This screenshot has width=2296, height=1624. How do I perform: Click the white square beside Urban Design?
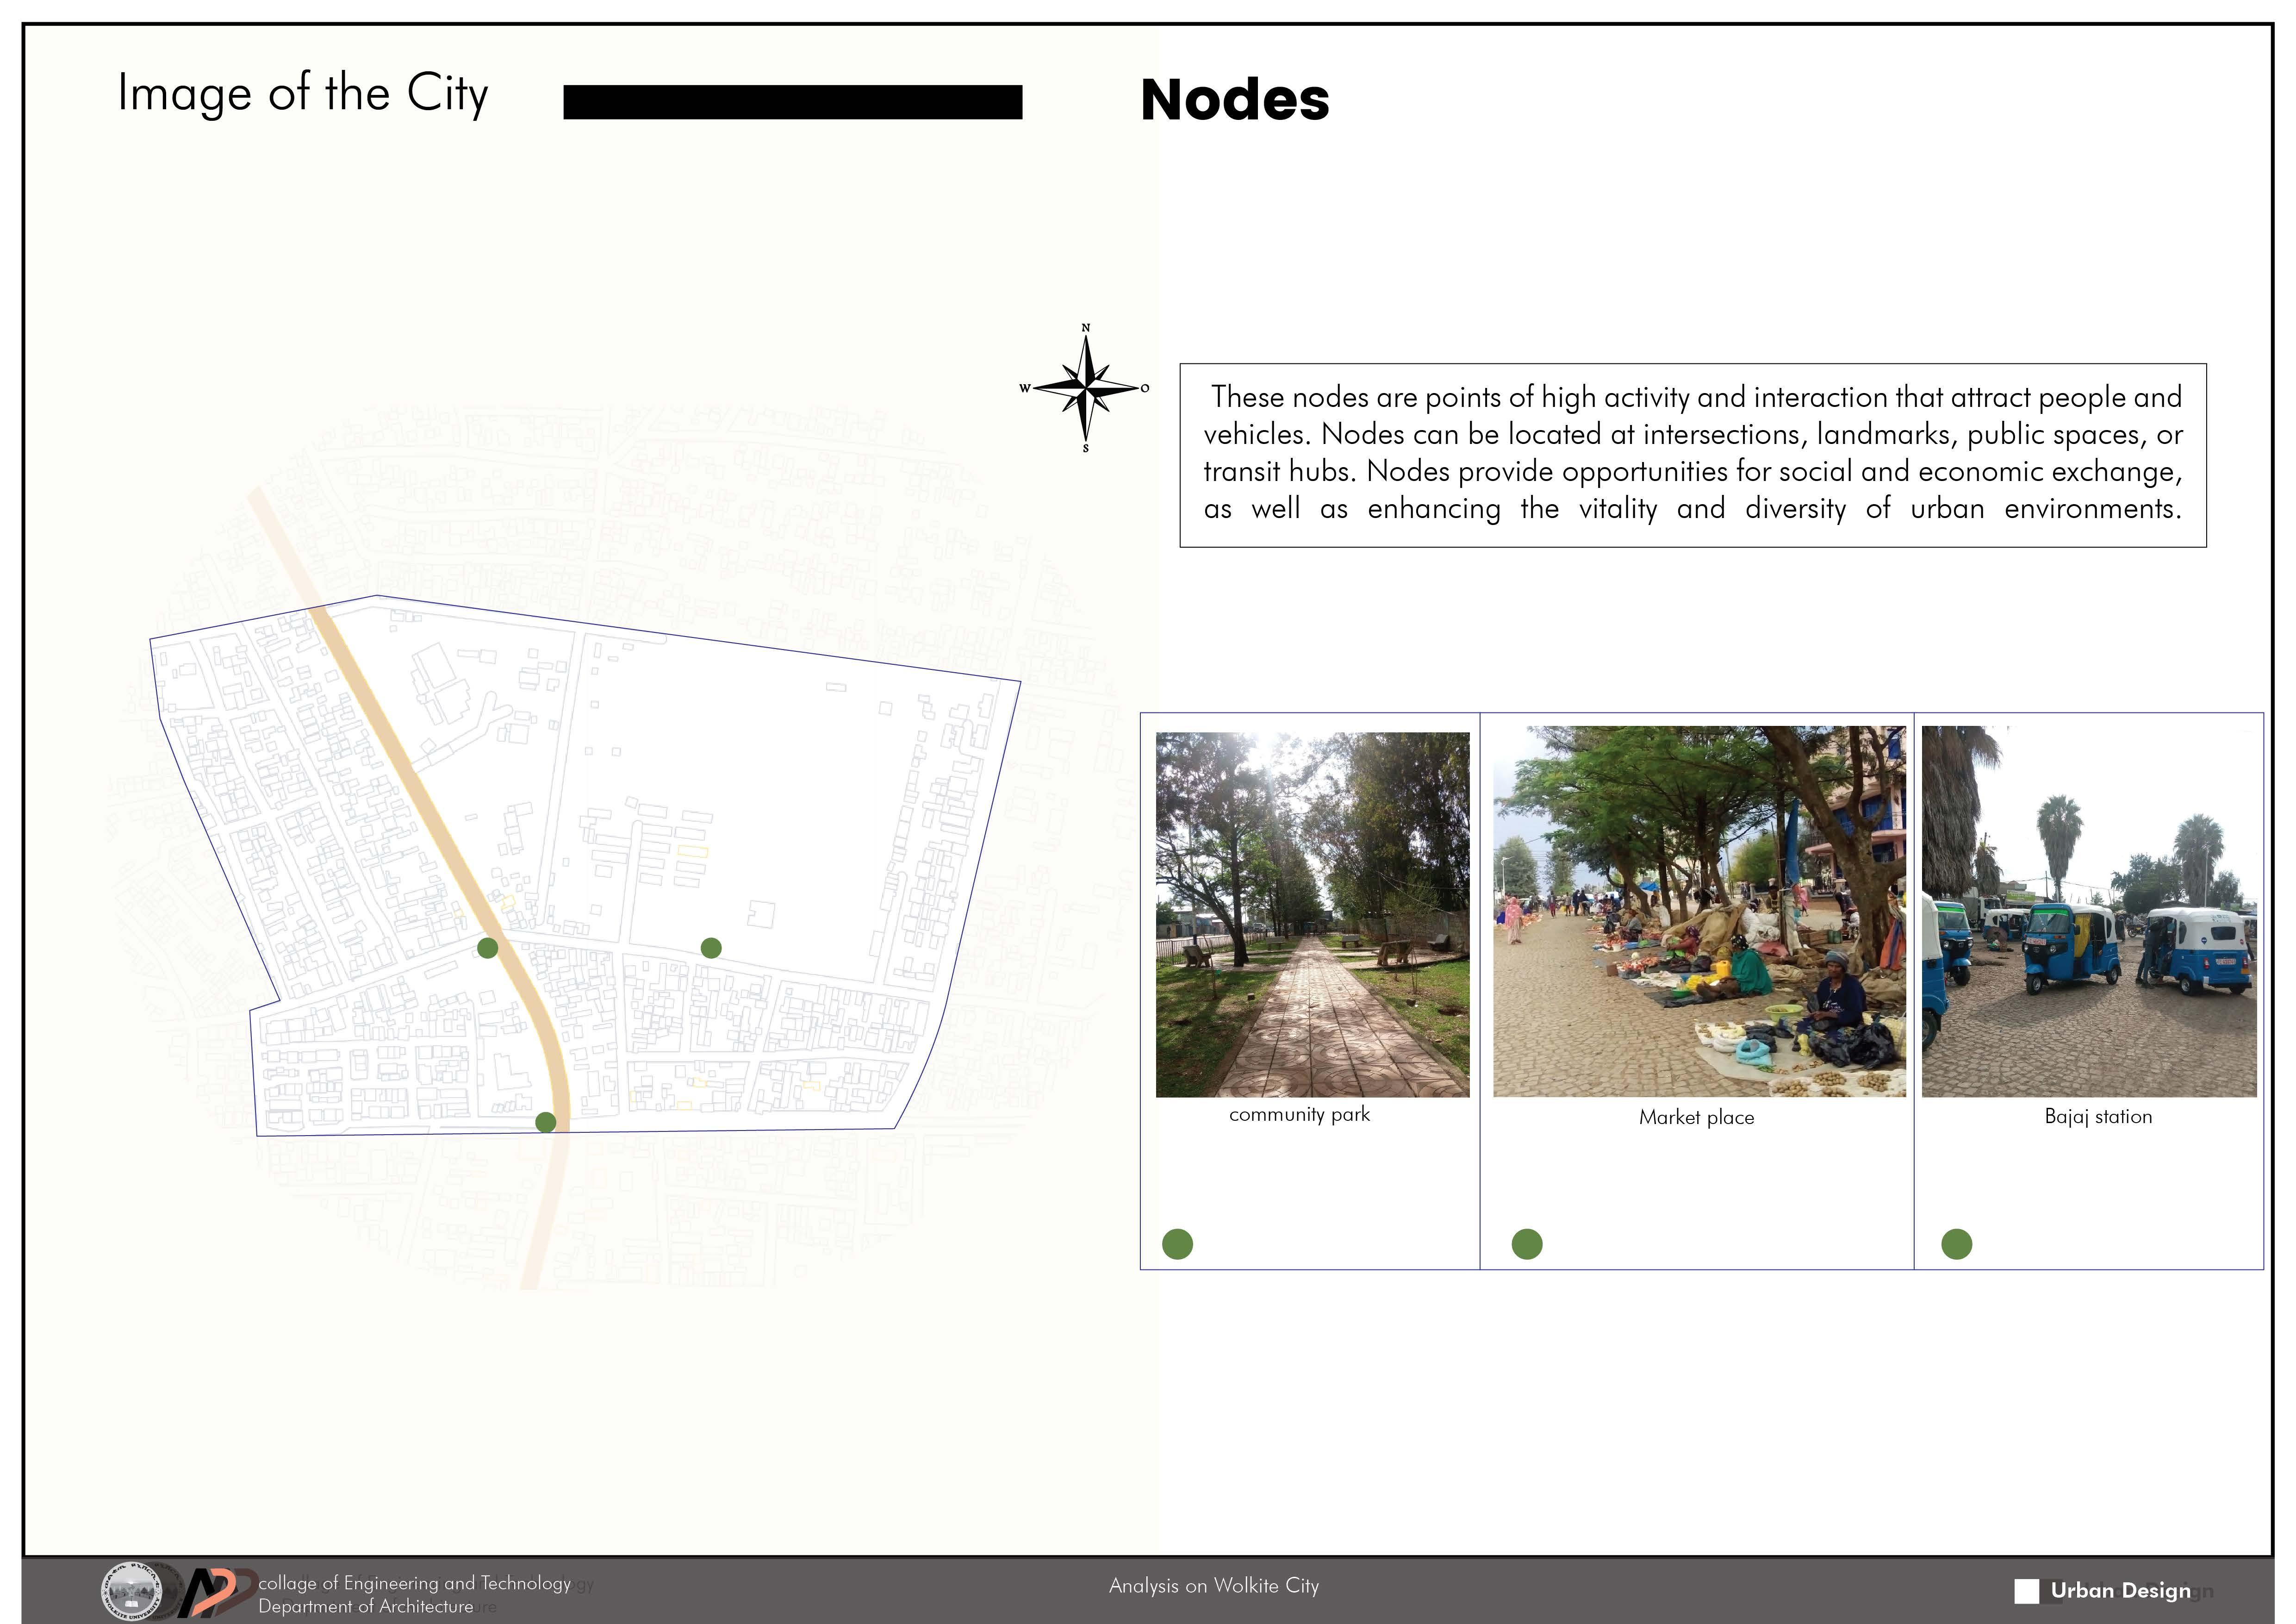pyautogui.click(x=2026, y=1591)
